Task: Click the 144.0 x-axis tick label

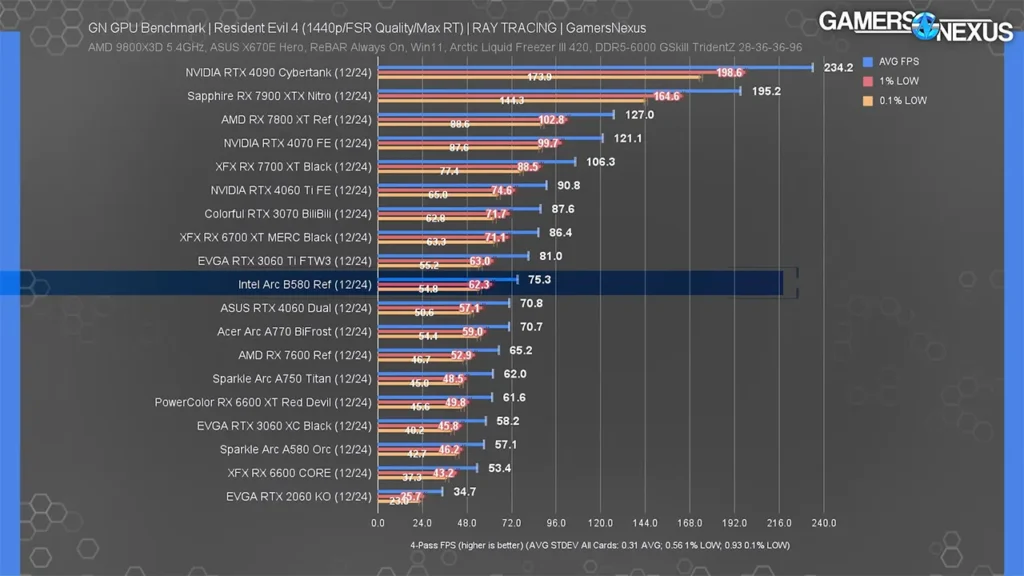Action: (x=645, y=523)
